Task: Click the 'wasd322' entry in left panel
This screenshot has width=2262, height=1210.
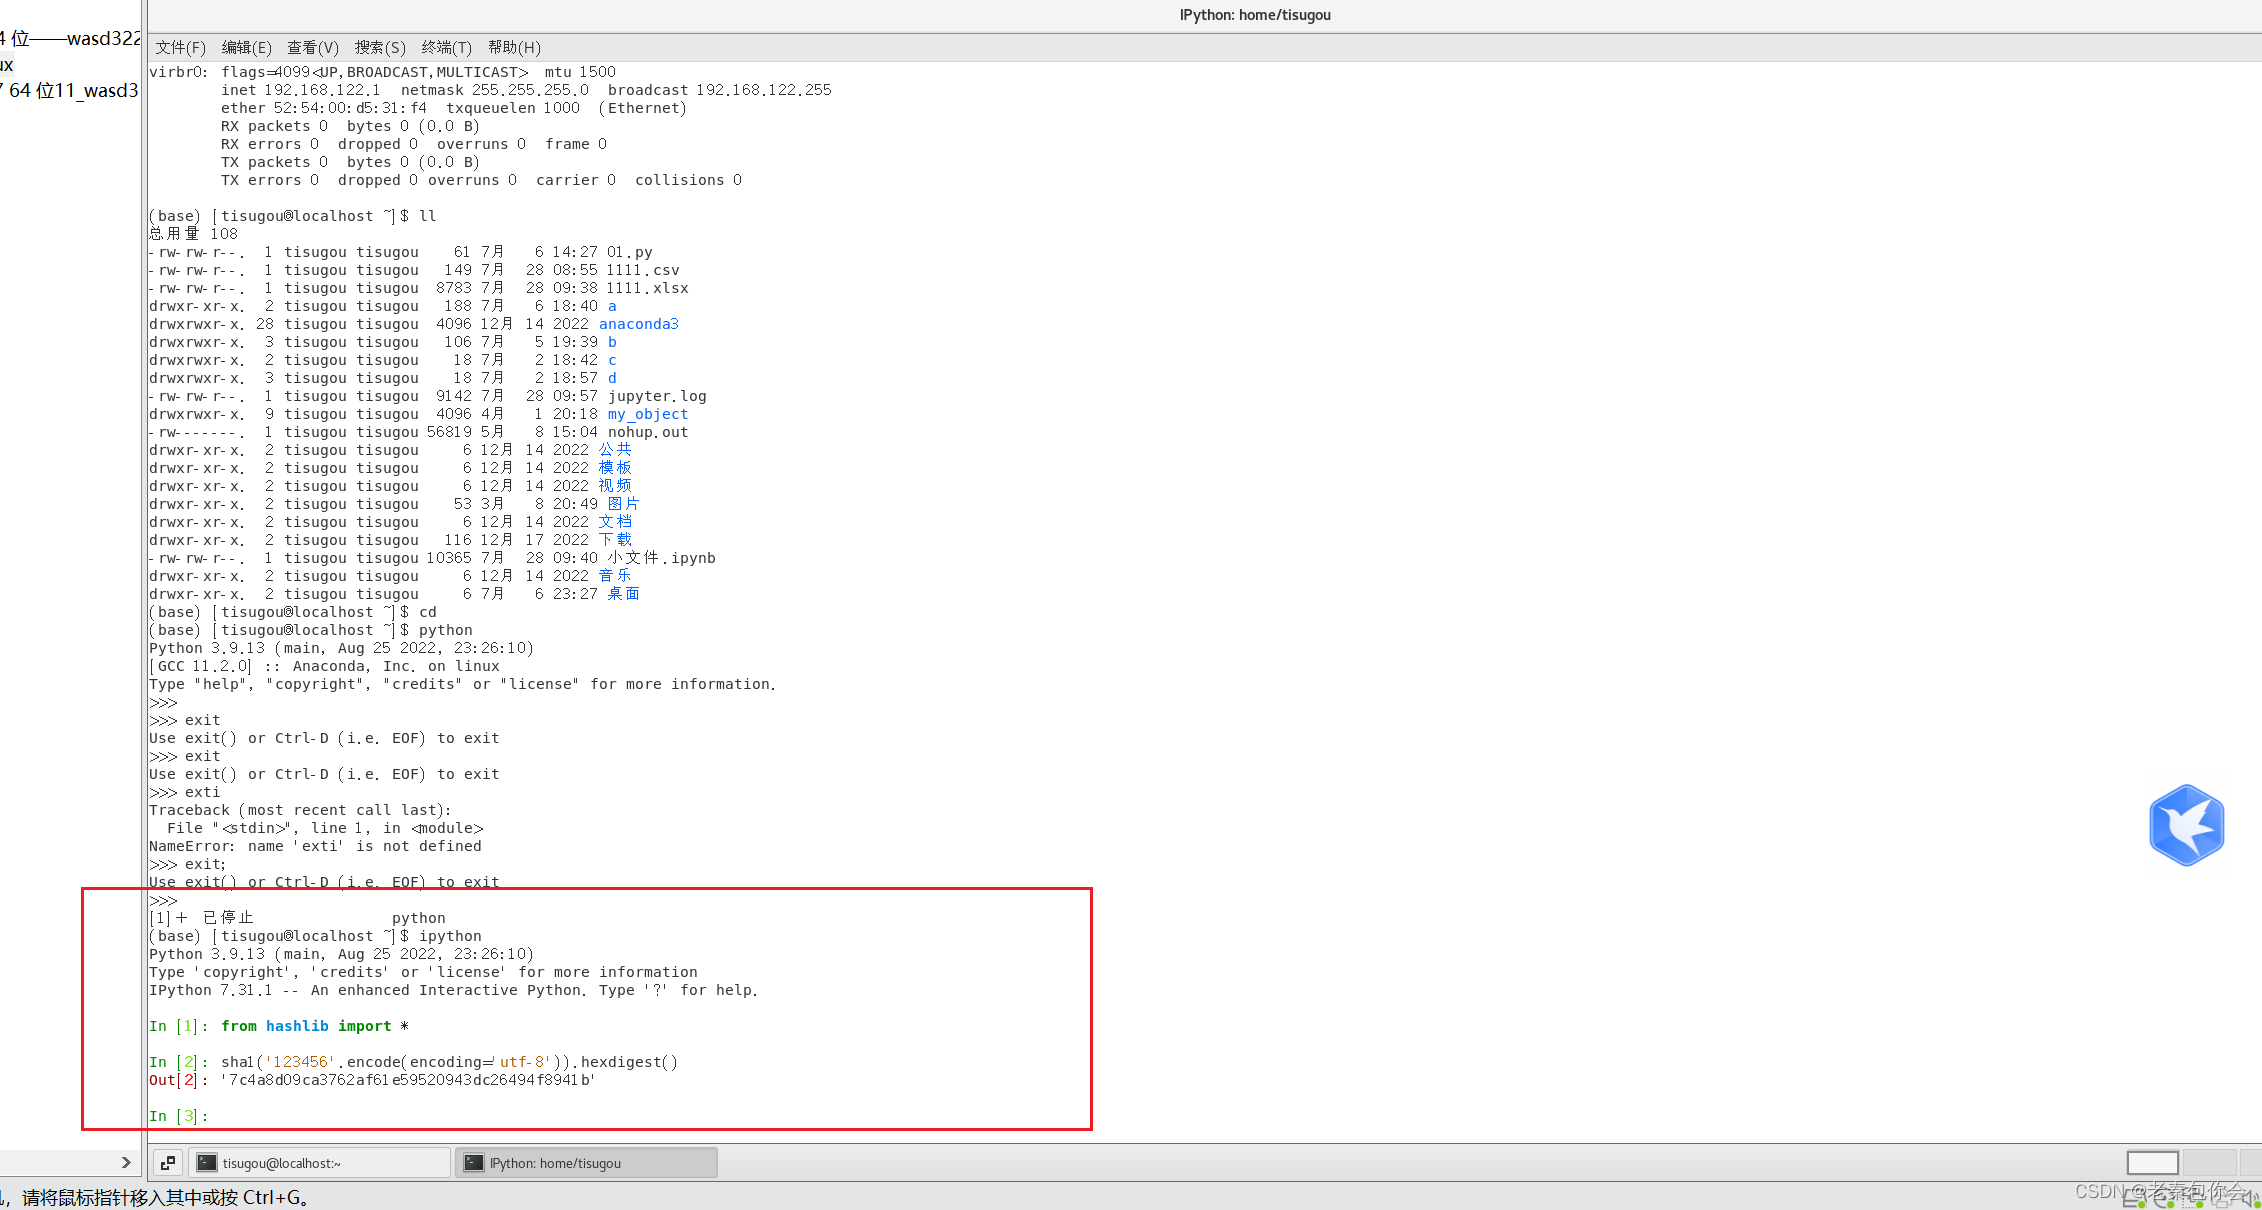Action: click(69, 39)
